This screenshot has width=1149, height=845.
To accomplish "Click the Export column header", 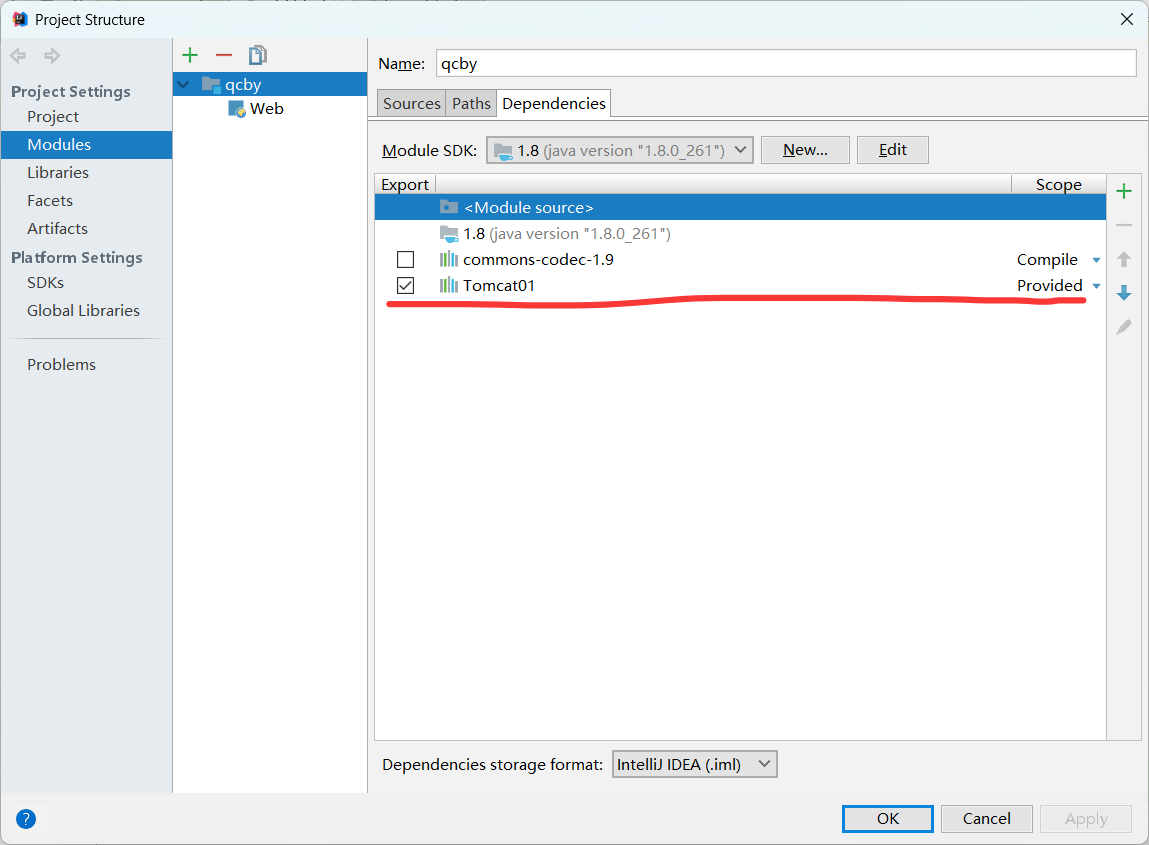I will point(405,184).
